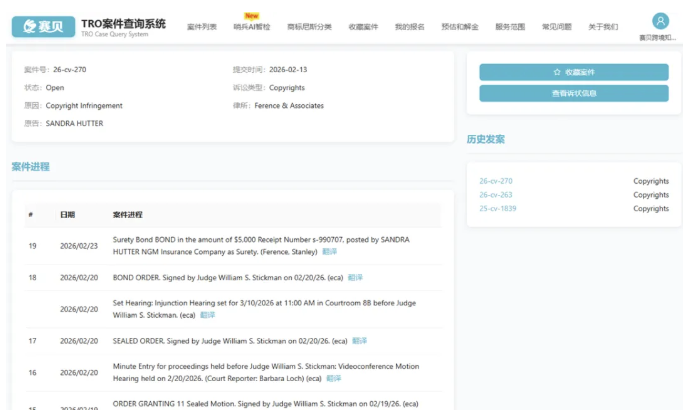The image size is (695, 415).
Task: Open 服务范围 menu item
Action: [510, 27]
